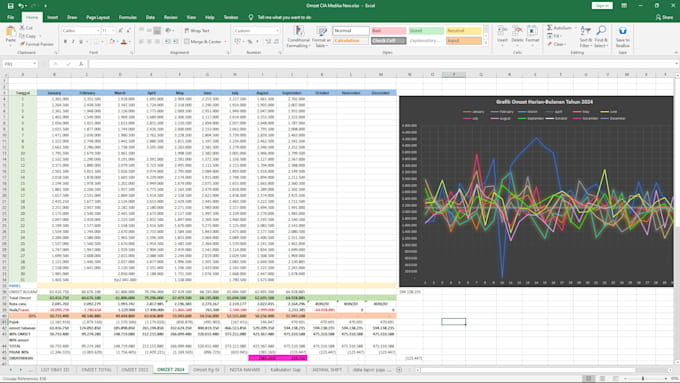The width and height of the screenshot is (680, 383).
Task: Expand the font name dropdown
Action: point(98,31)
